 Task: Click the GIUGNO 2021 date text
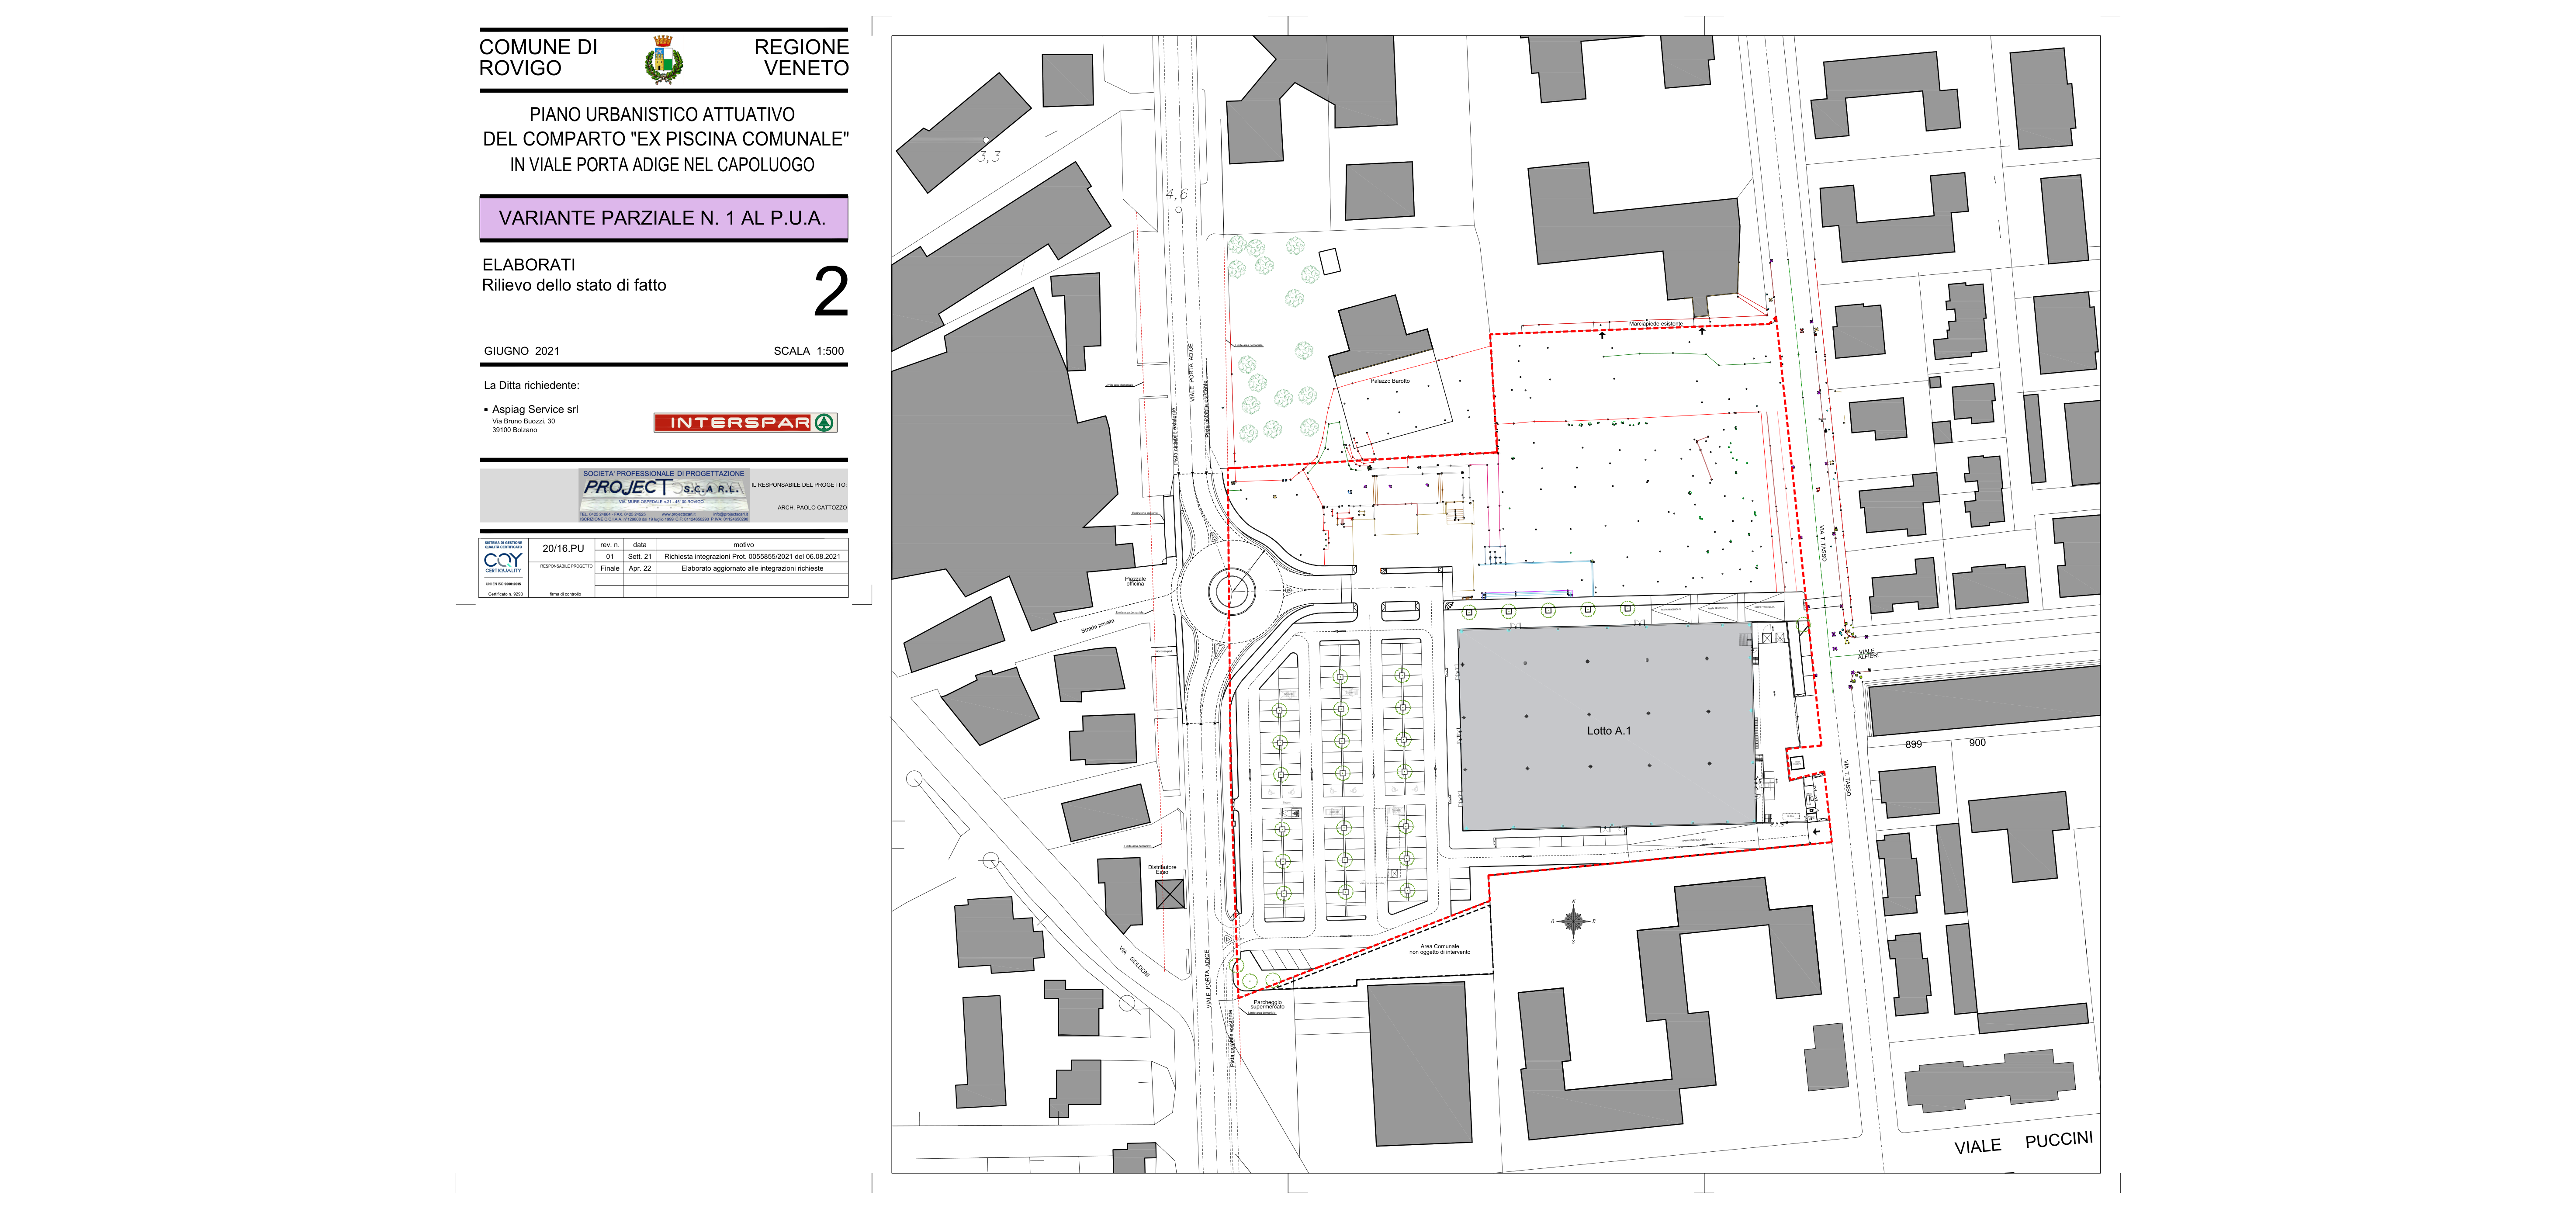point(522,351)
